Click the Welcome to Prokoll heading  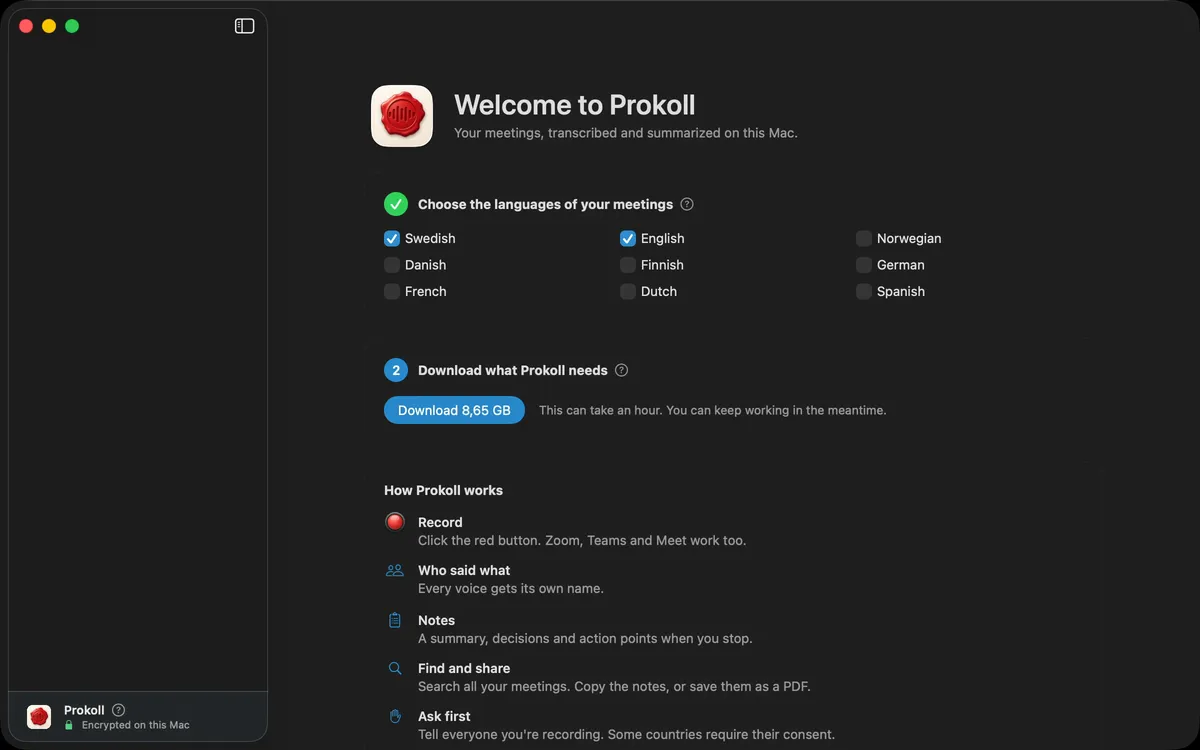pos(575,105)
